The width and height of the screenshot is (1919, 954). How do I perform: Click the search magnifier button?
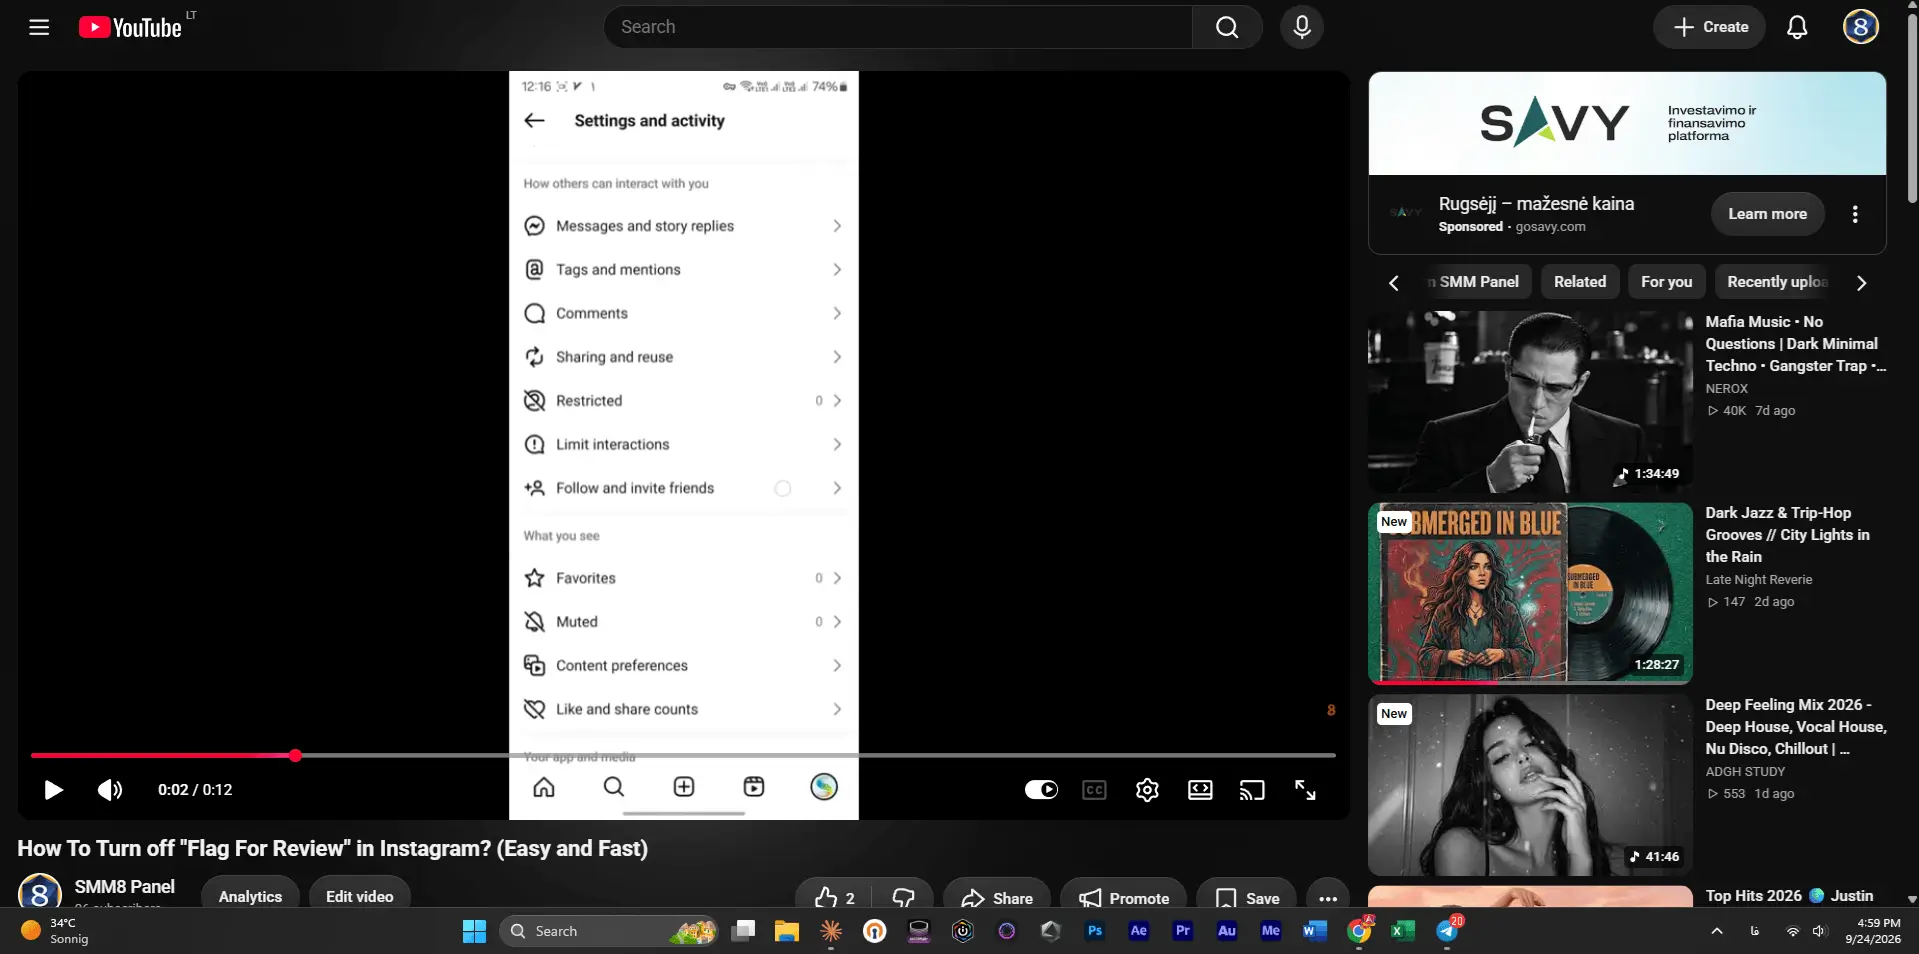tap(1227, 27)
